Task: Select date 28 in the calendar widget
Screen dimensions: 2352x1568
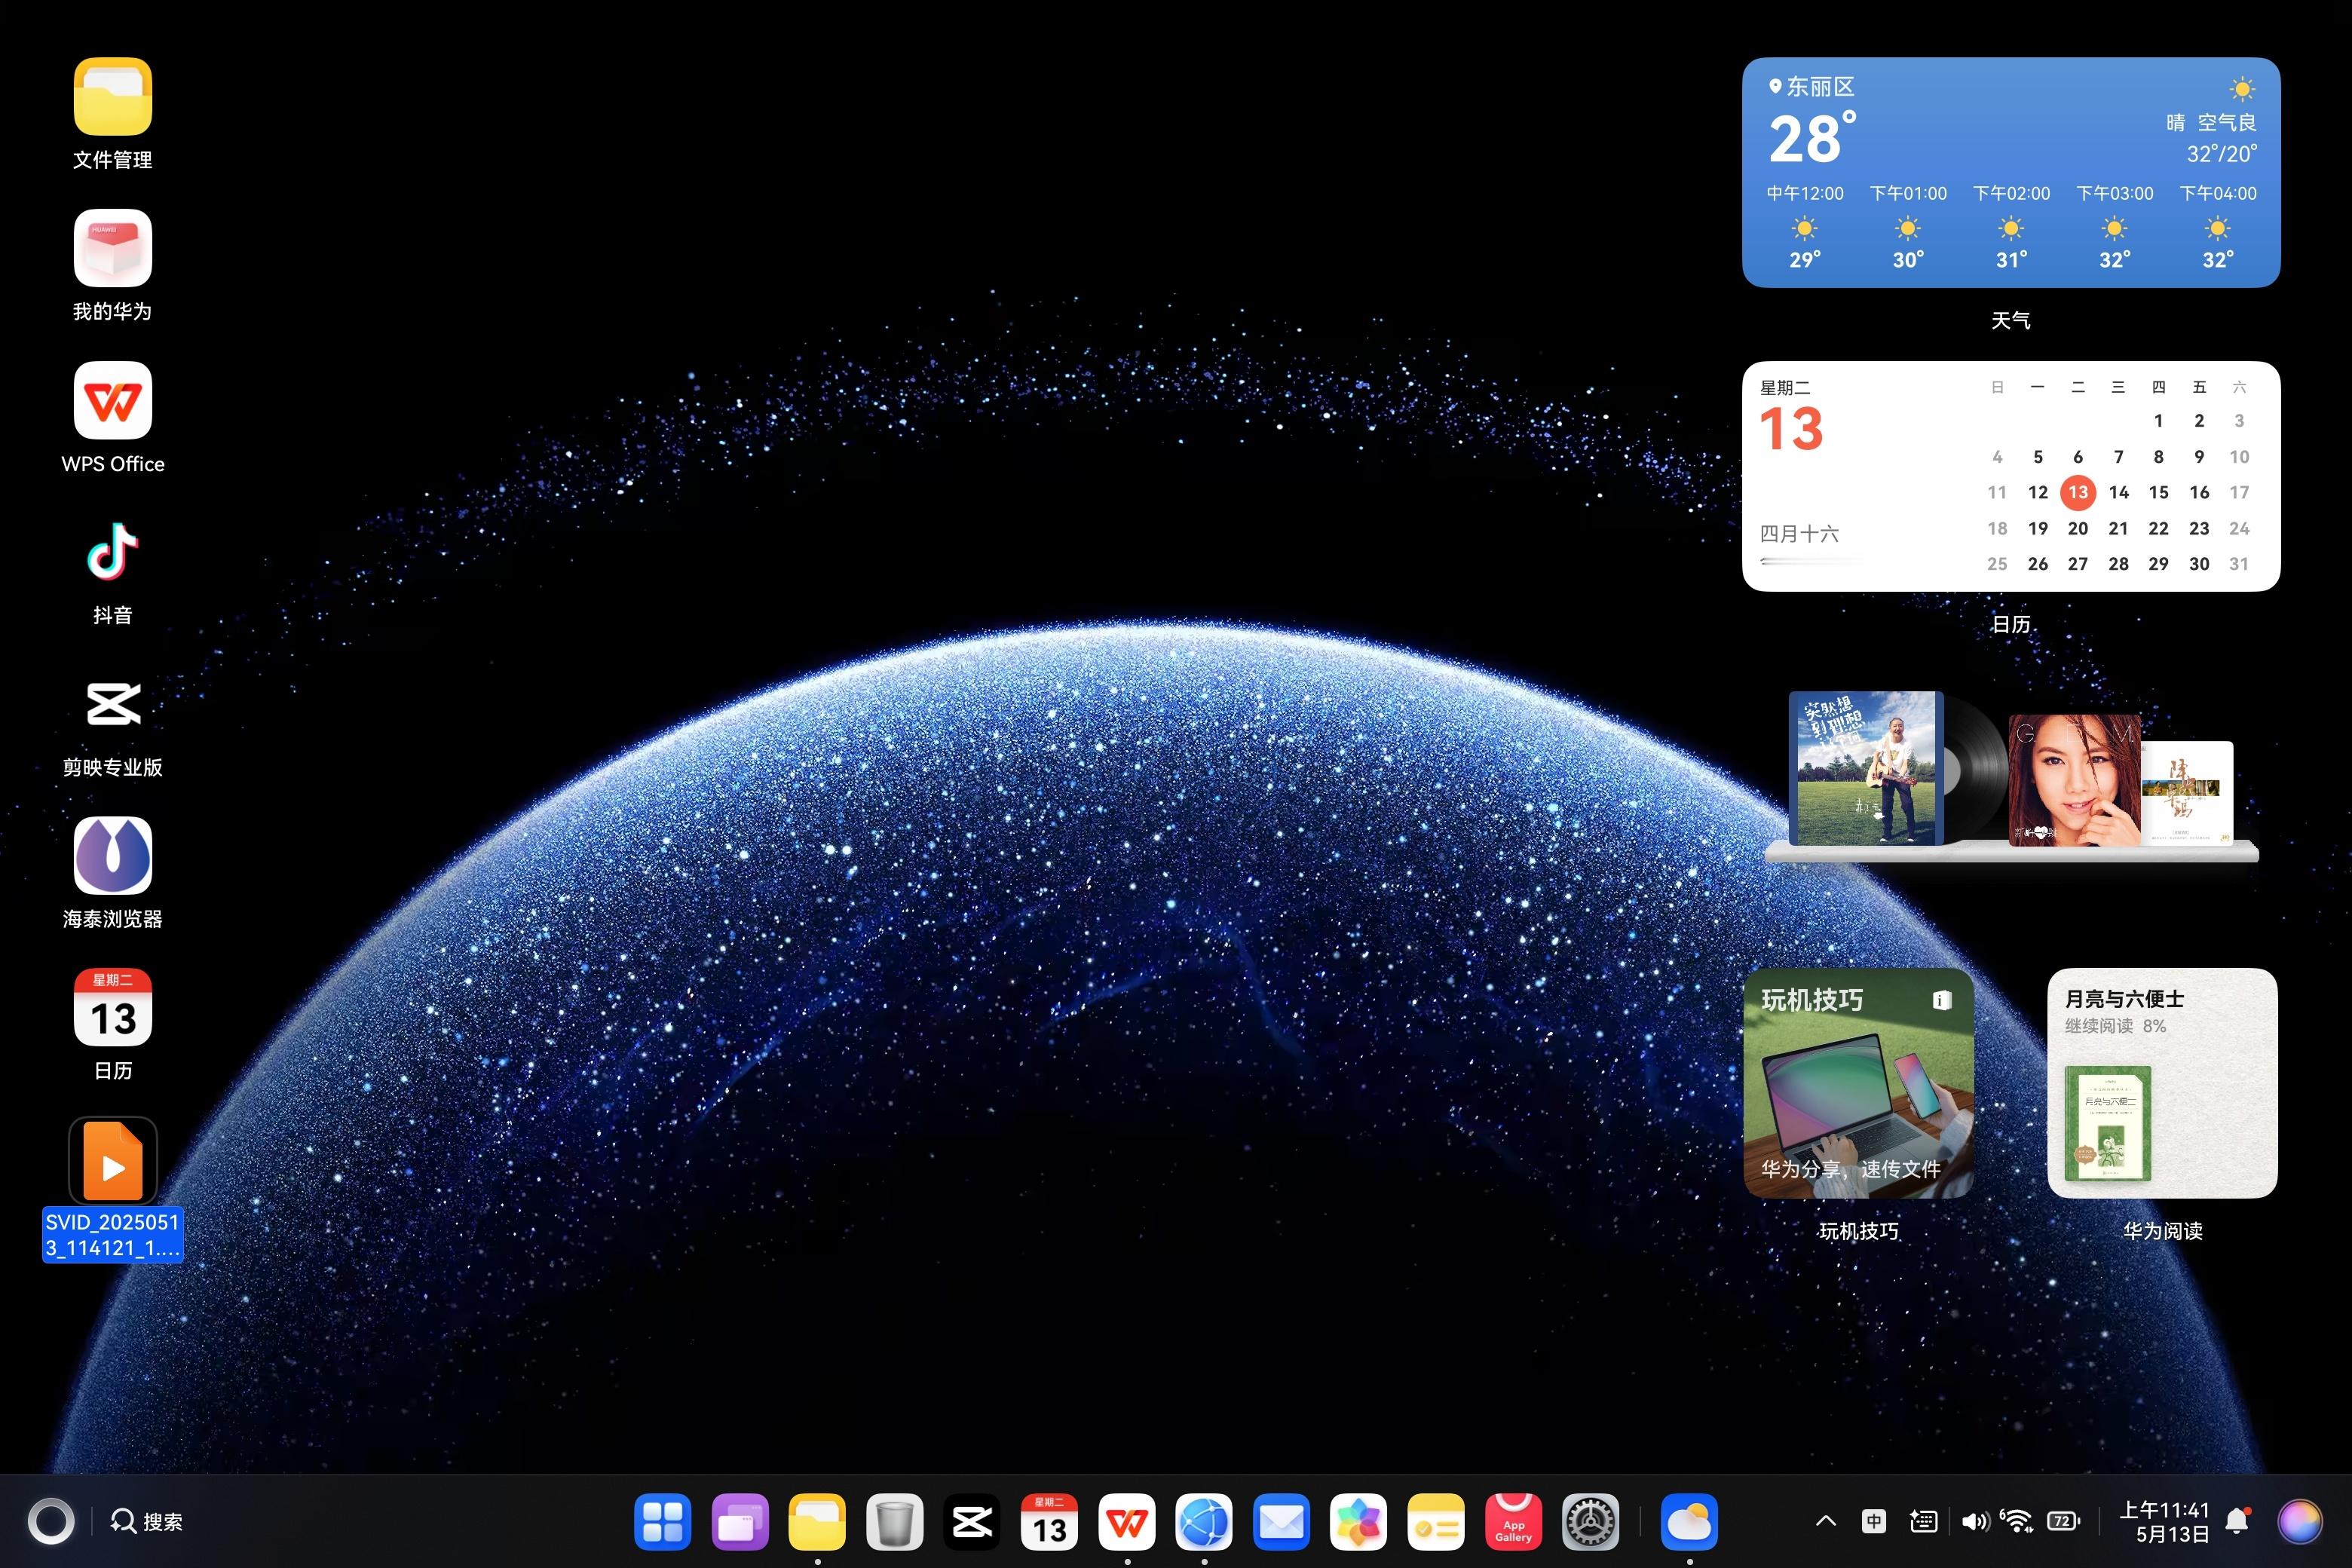Action: [x=2118, y=564]
